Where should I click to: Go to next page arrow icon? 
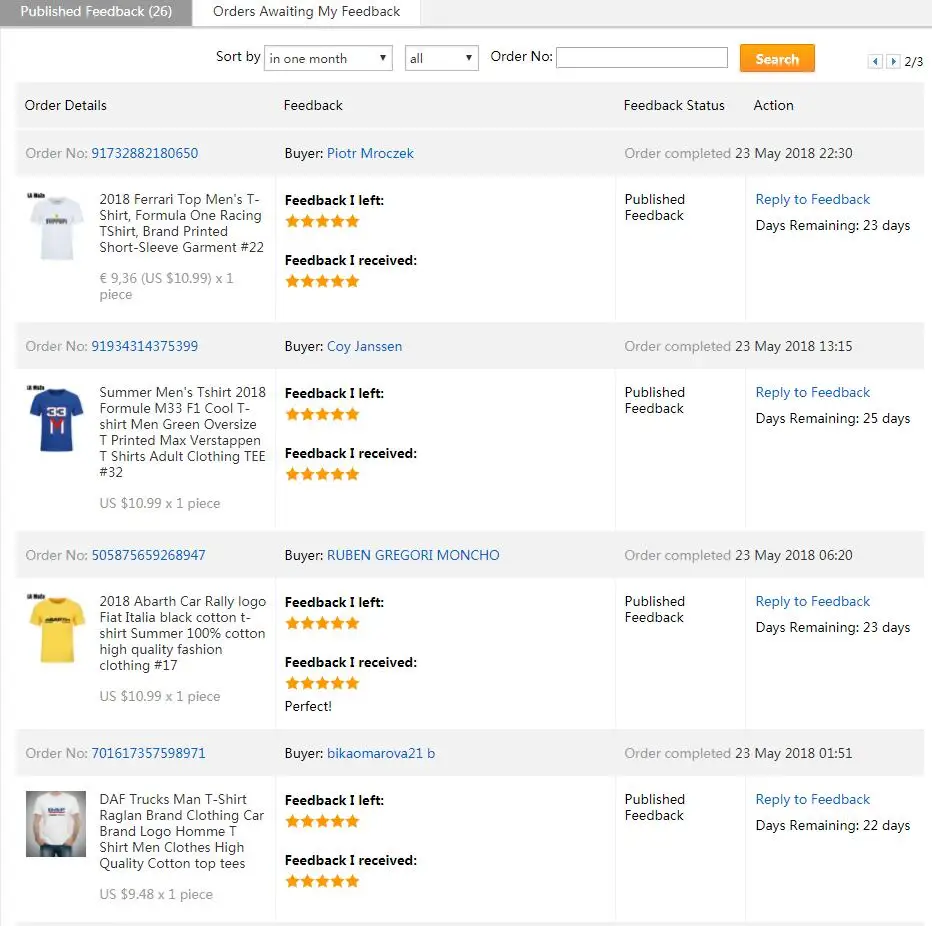(x=893, y=61)
